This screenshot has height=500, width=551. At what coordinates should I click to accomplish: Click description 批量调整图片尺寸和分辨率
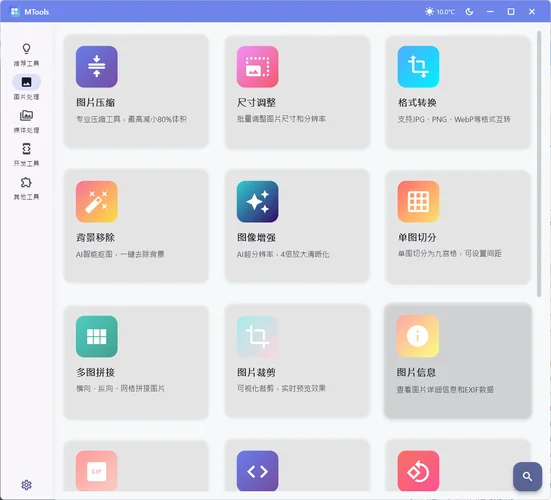pyautogui.click(x=281, y=119)
